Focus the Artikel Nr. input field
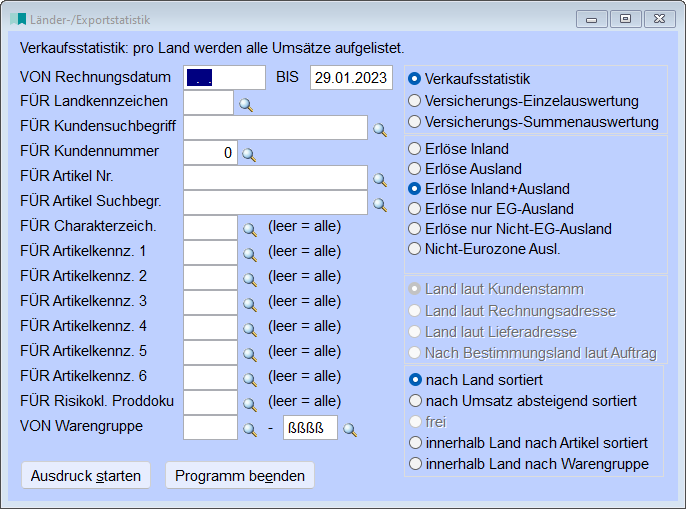686x509 pixels. (276, 177)
